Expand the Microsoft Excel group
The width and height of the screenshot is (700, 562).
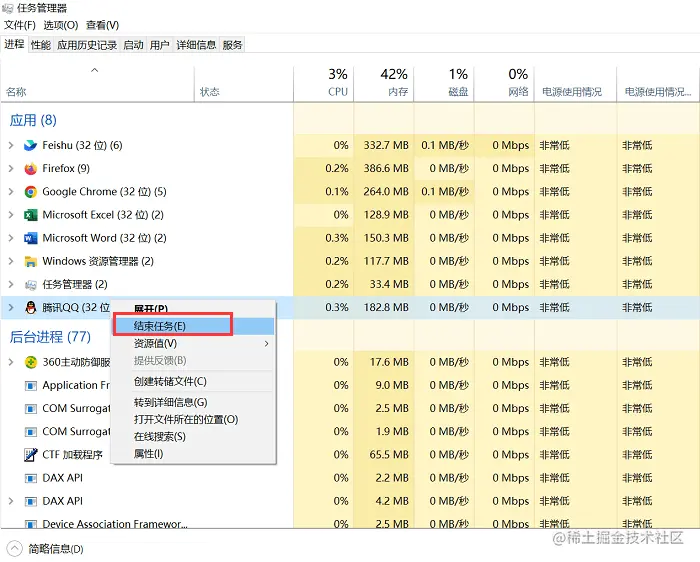(11, 215)
